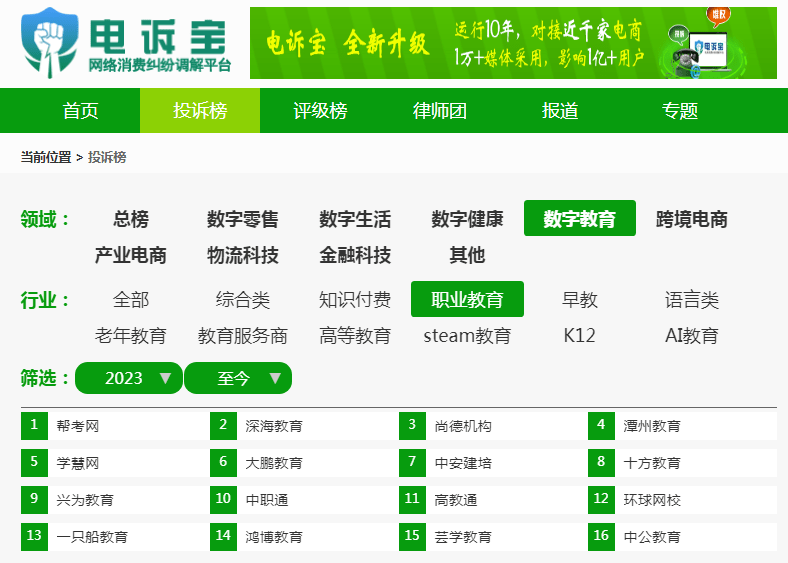Screen dimensions: 788x563
Task: Click the highlighted 数字教育 domain filter
Action: tap(579, 218)
